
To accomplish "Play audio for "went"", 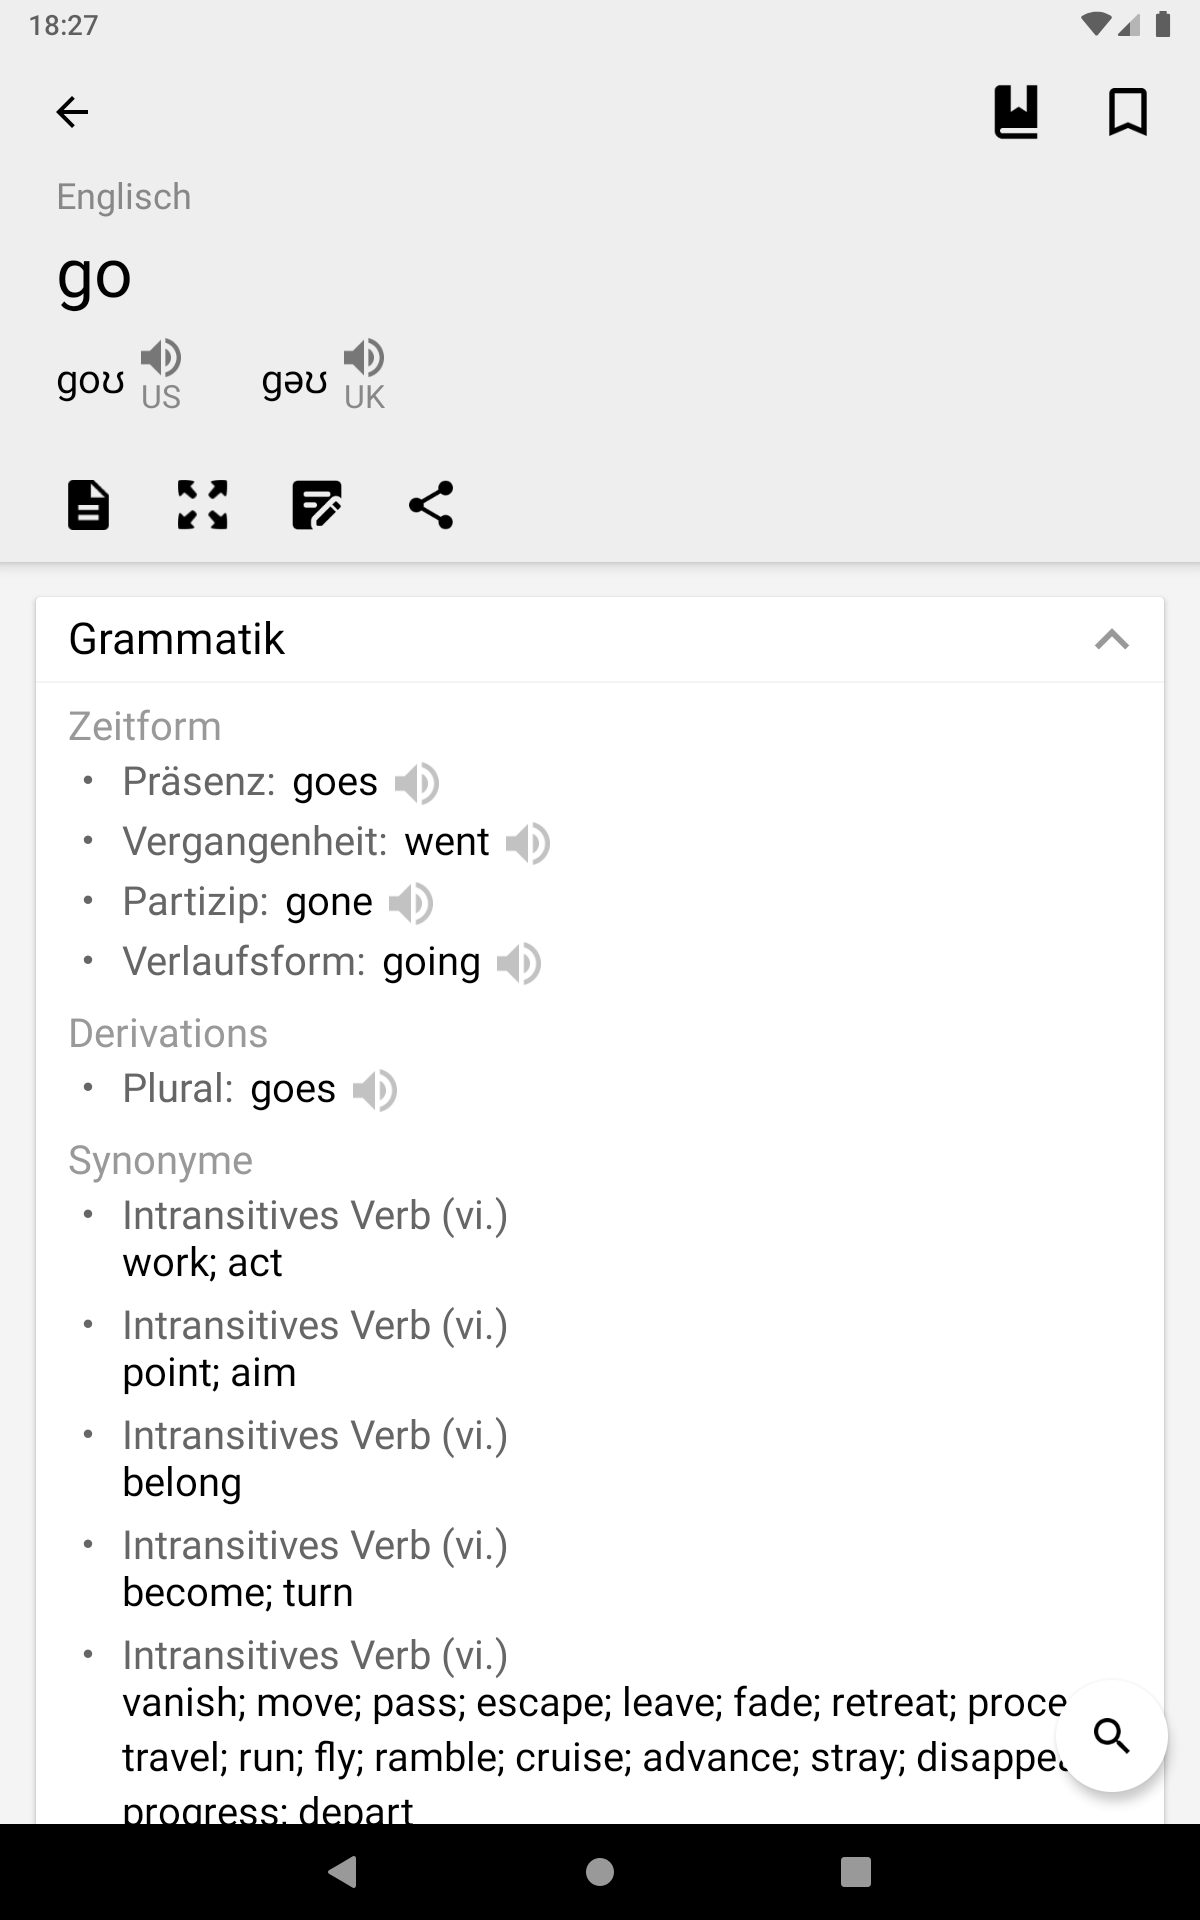I will tap(528, 844).
